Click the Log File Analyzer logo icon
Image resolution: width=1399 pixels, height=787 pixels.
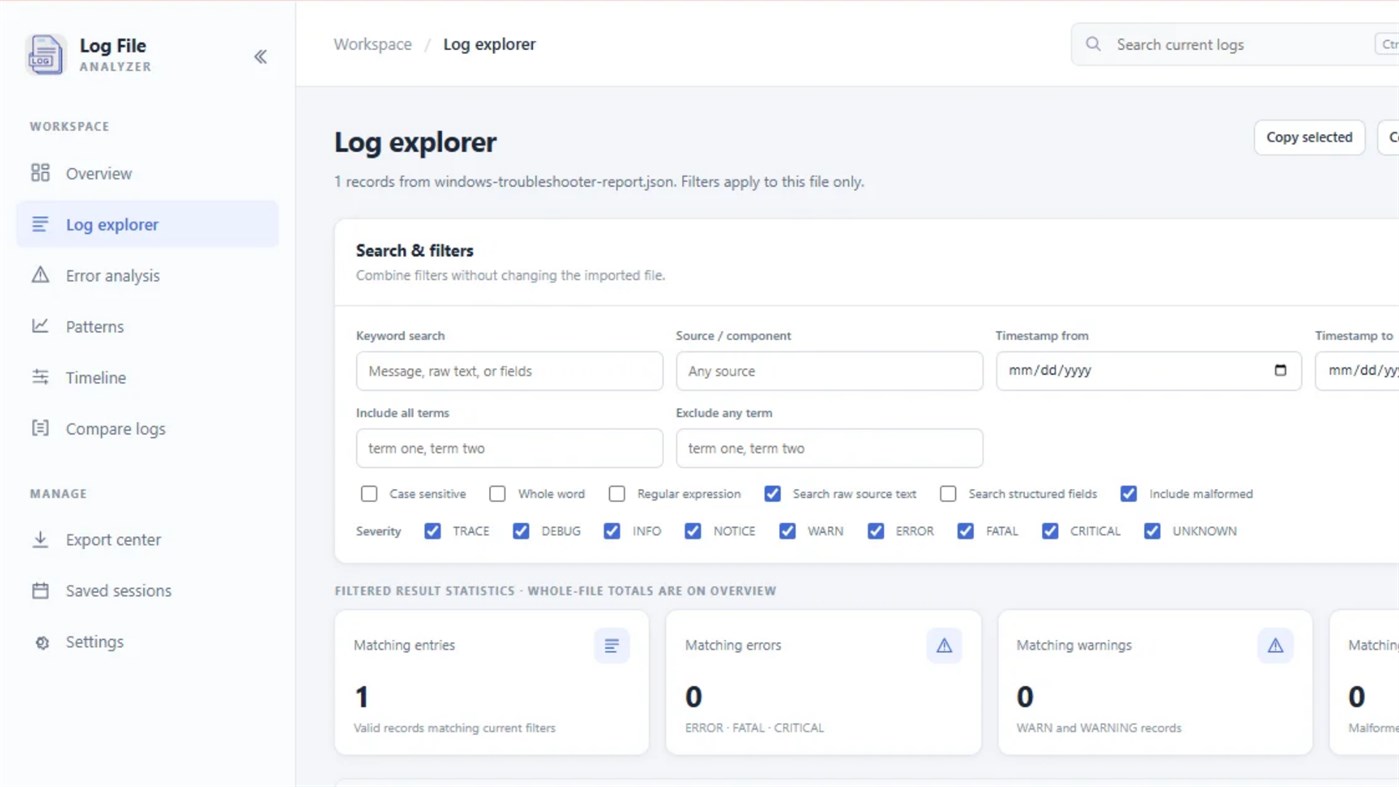point(45,55)
